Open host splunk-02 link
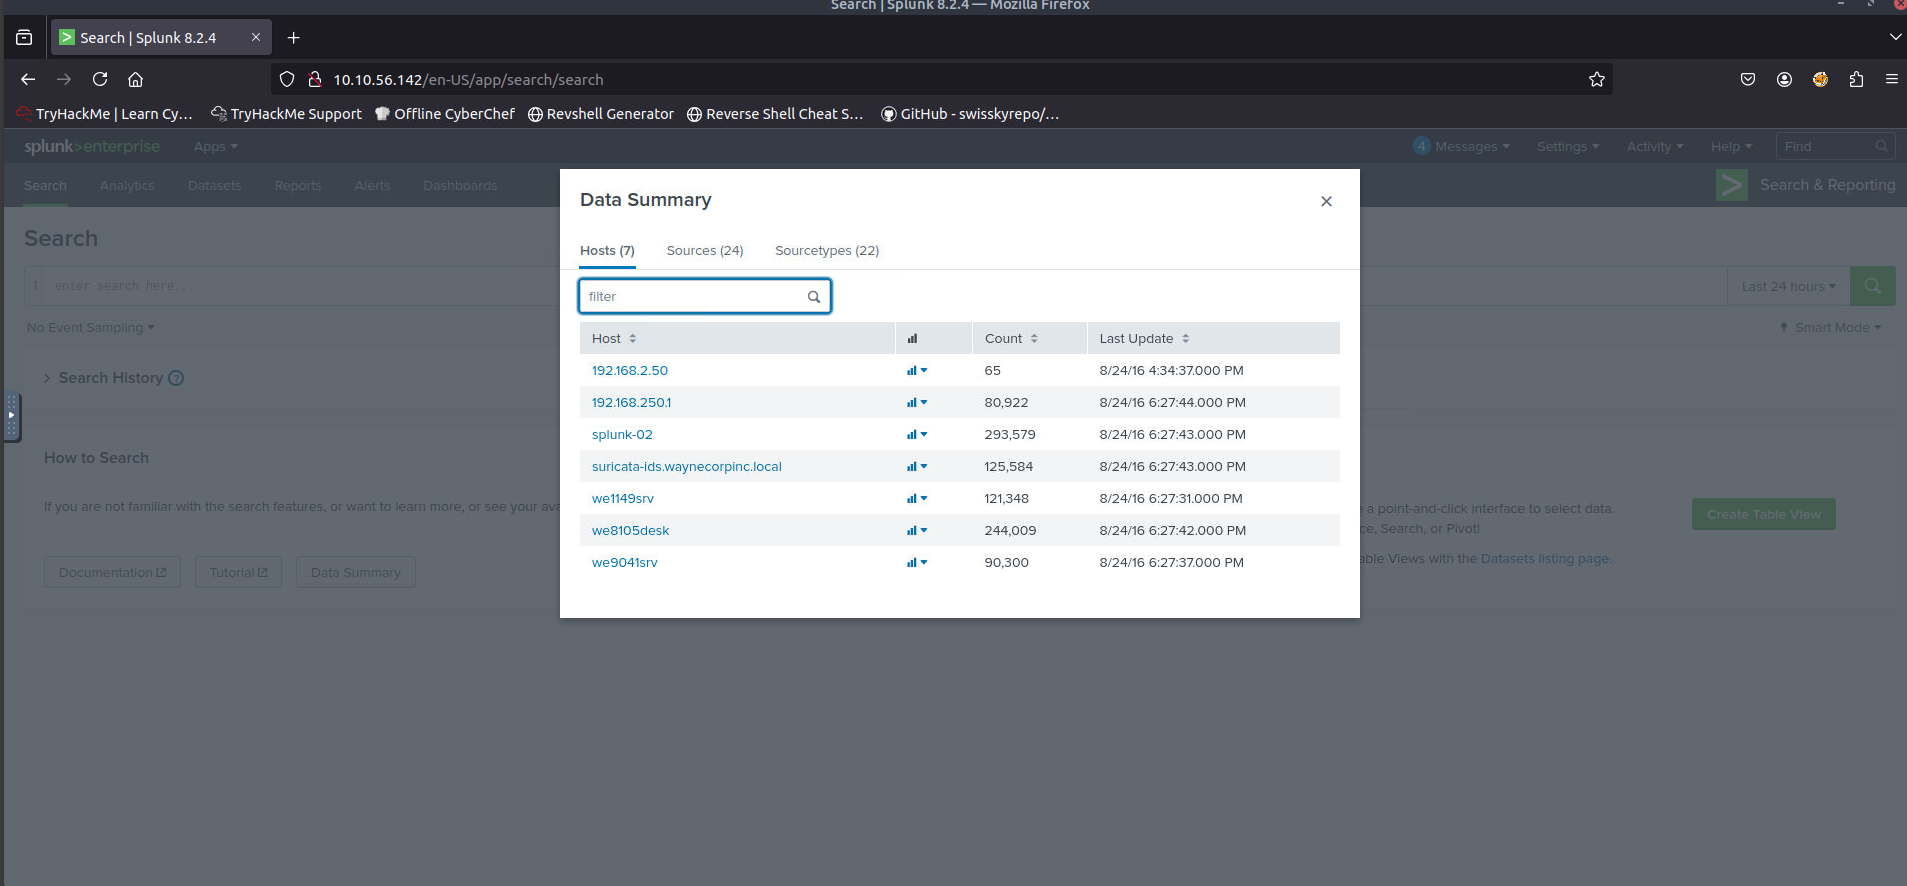 tap(622, 435)
